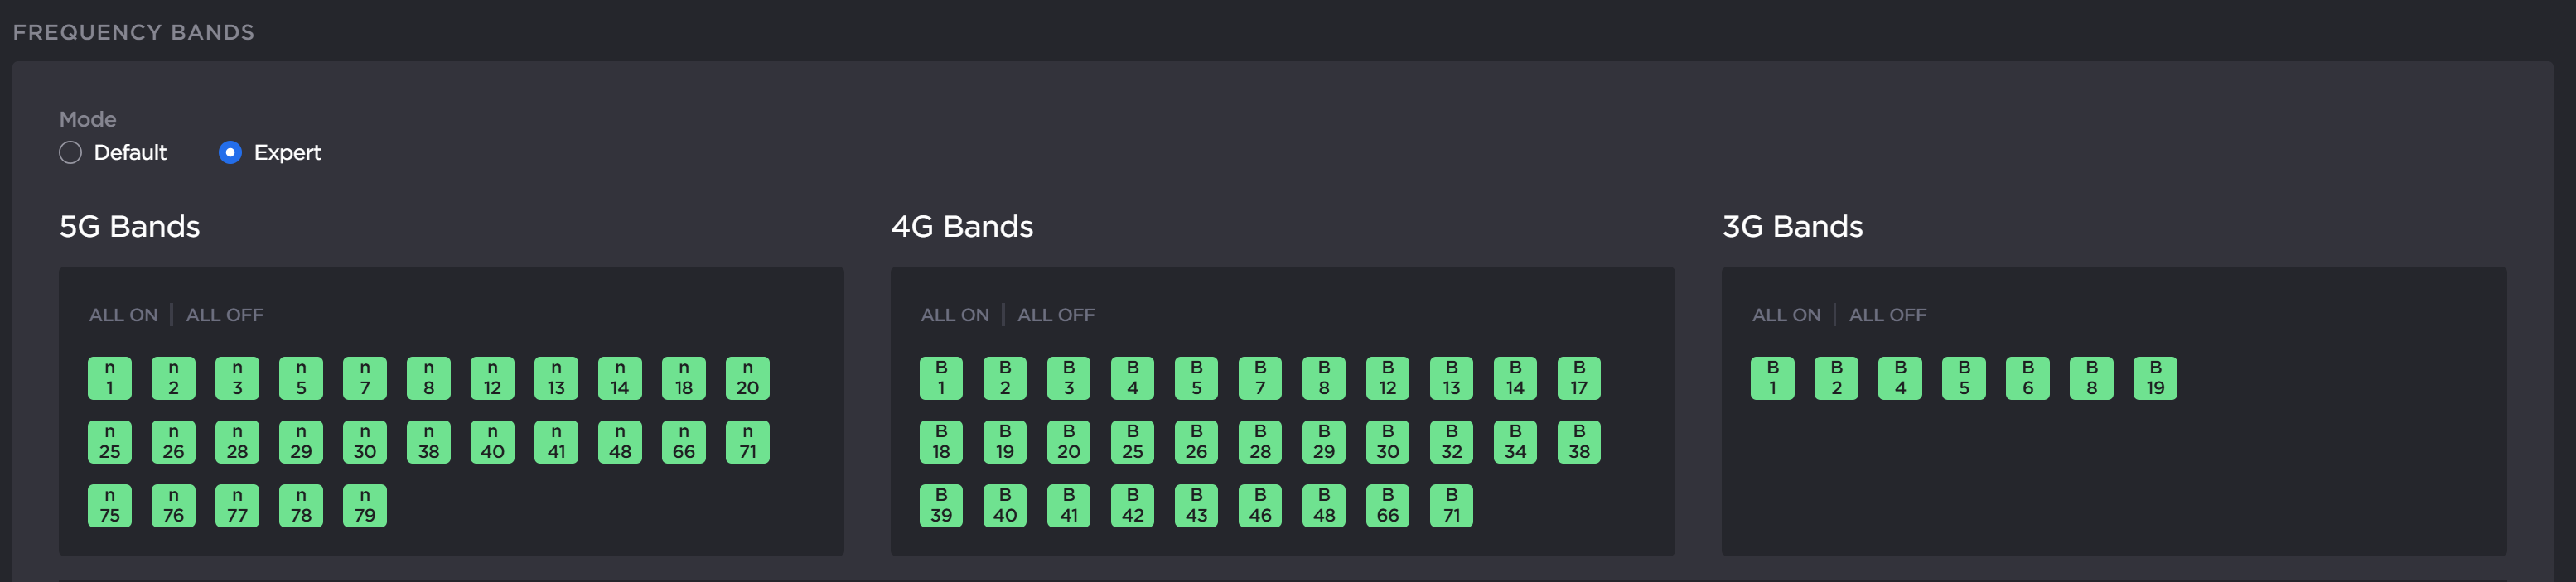Viewport: 2576px width, 582px height.
Task: Disable all 4G Bands with ALL OFF
Action: point(1055,315)
